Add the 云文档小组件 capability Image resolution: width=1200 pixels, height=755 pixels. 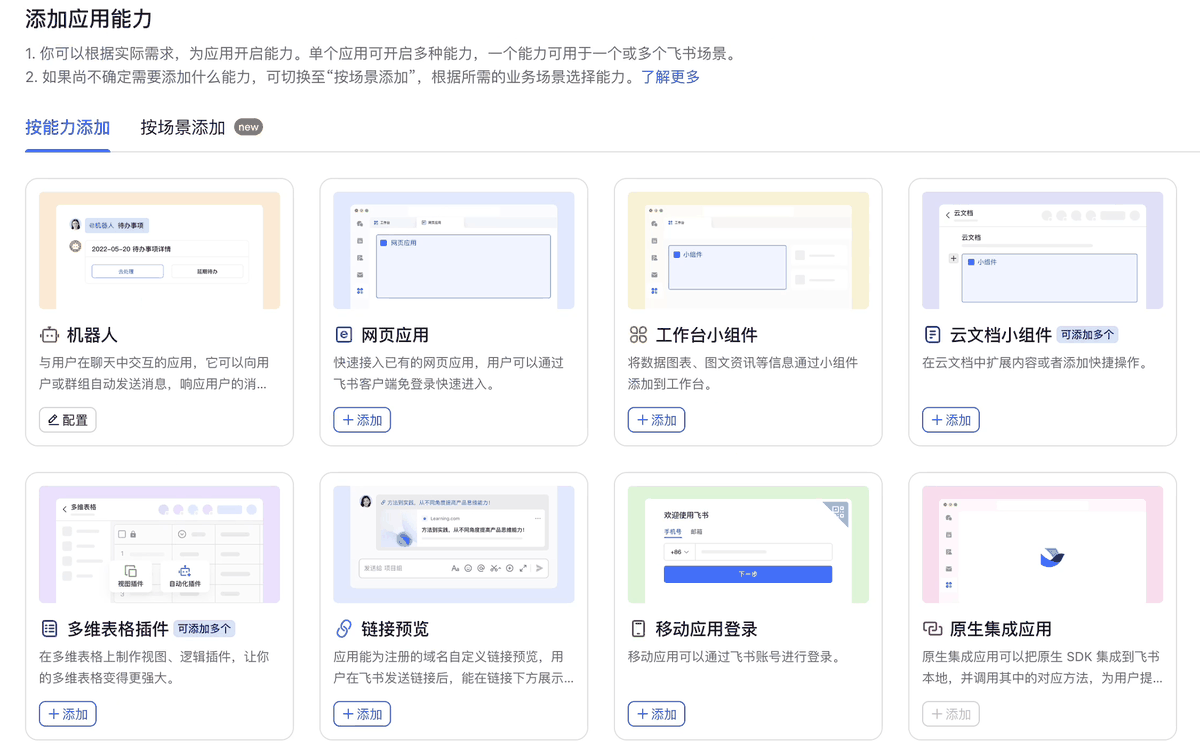(x=951, y=420)
